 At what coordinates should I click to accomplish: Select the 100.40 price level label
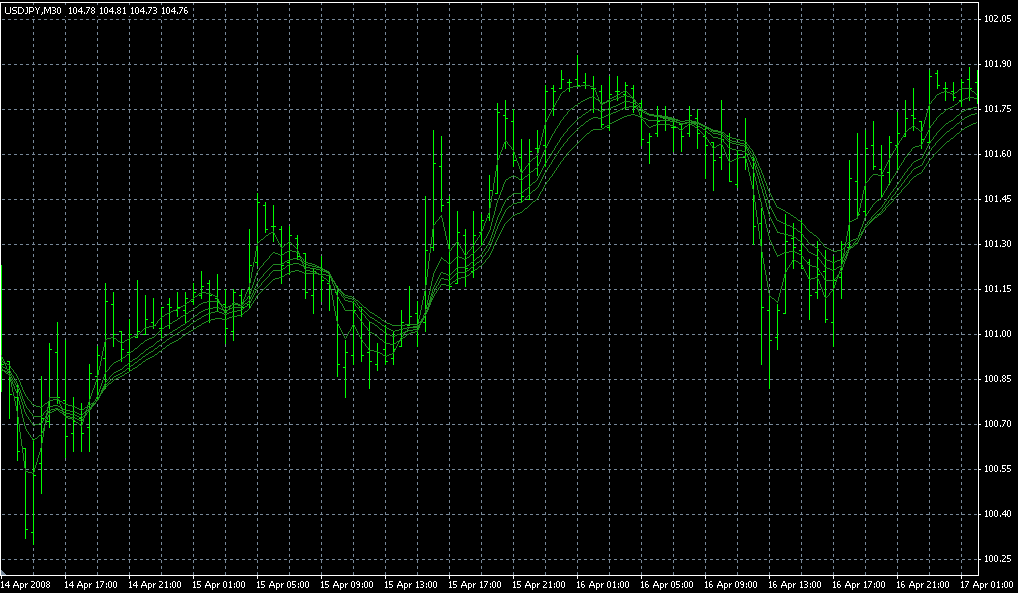pos(998,514)
